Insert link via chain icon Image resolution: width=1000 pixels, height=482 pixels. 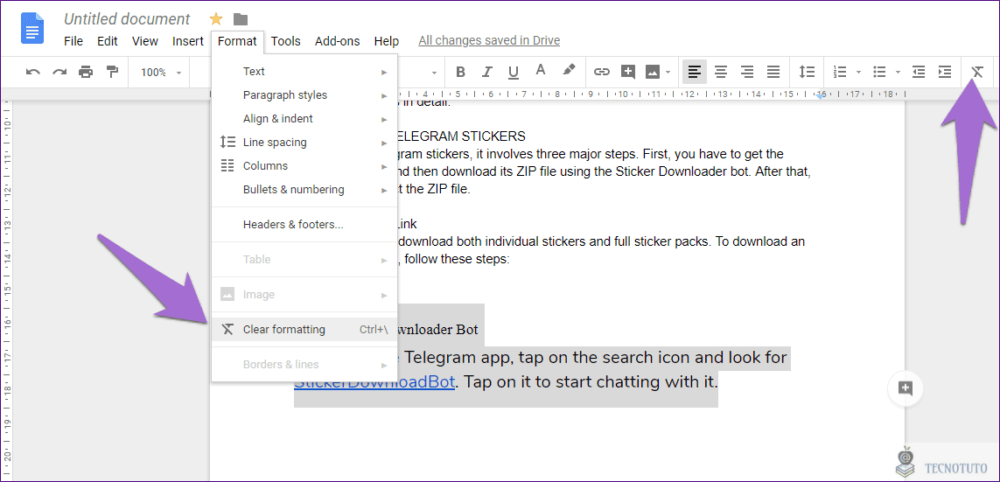point(601,72)
